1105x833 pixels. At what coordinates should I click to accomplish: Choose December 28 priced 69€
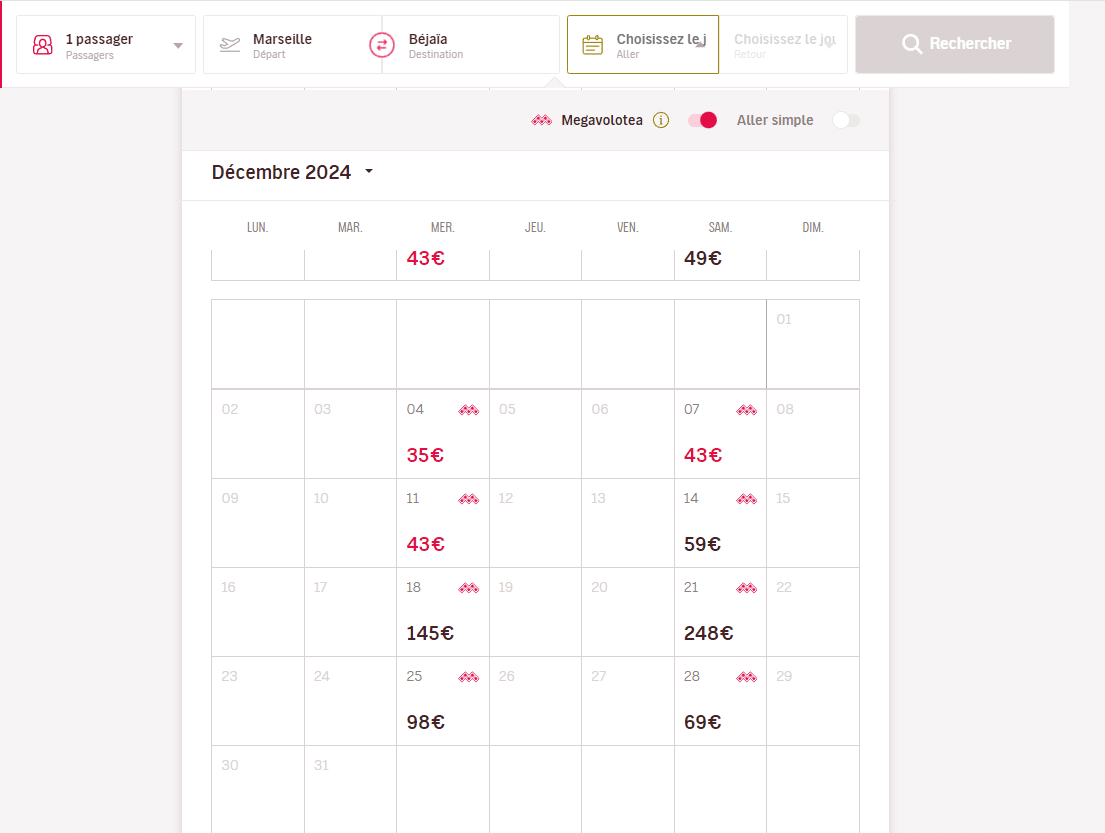720,701
